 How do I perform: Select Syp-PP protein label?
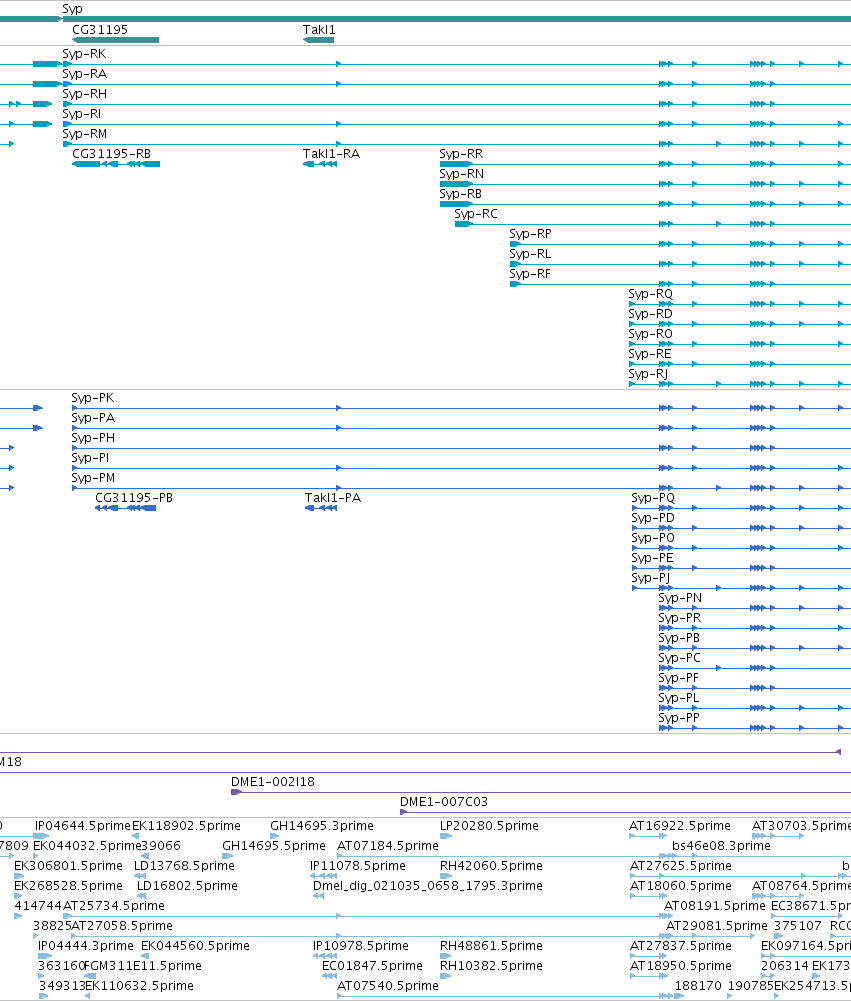(679, 718)
